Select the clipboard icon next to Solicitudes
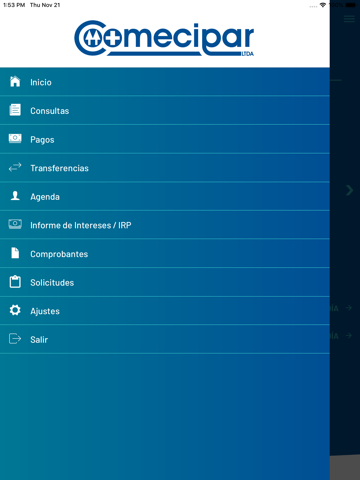Image resolution: width=360 pixels, height=480 pixels. click(15, 282)
